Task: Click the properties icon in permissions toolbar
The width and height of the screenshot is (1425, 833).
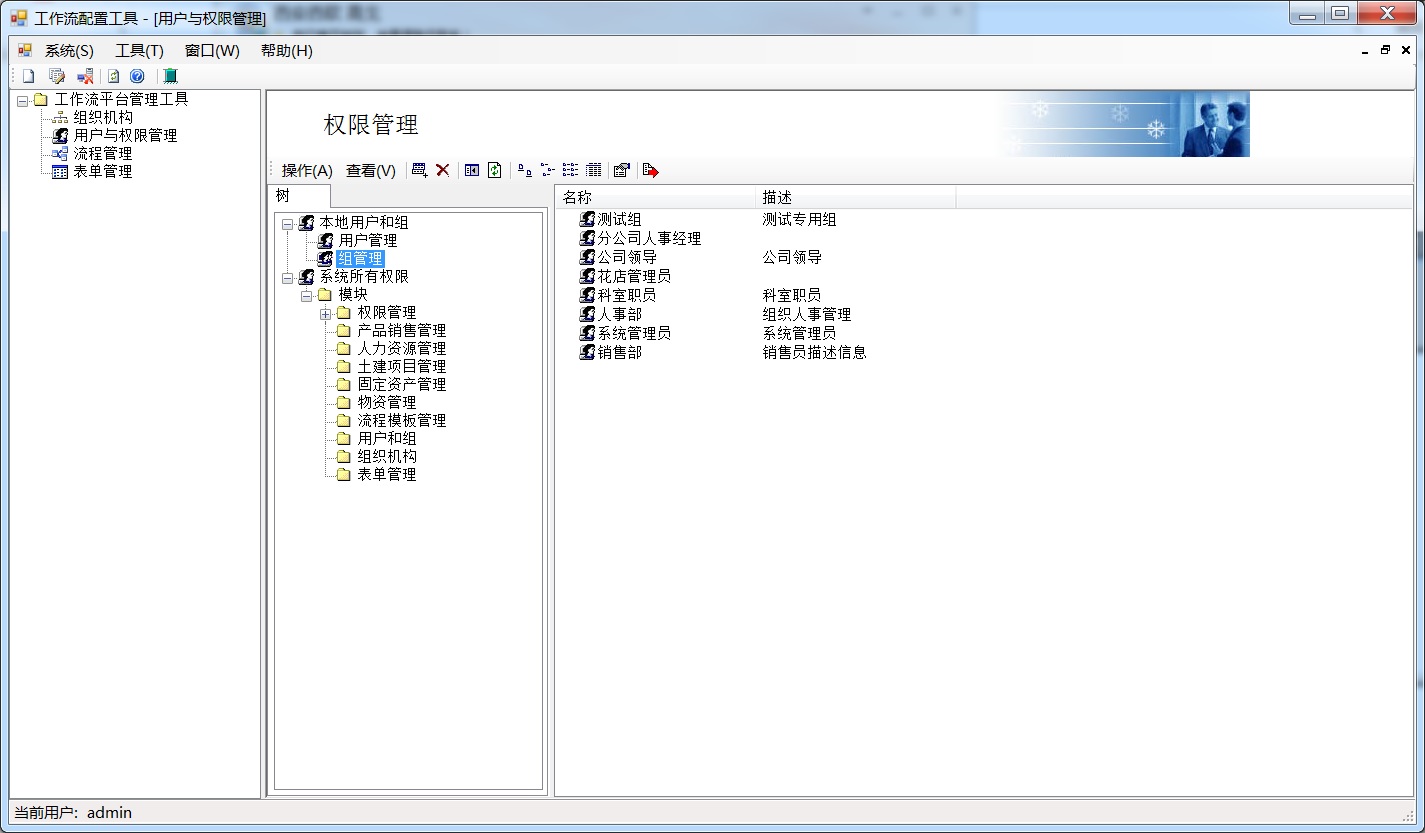Action: click(x=621, y=170)
